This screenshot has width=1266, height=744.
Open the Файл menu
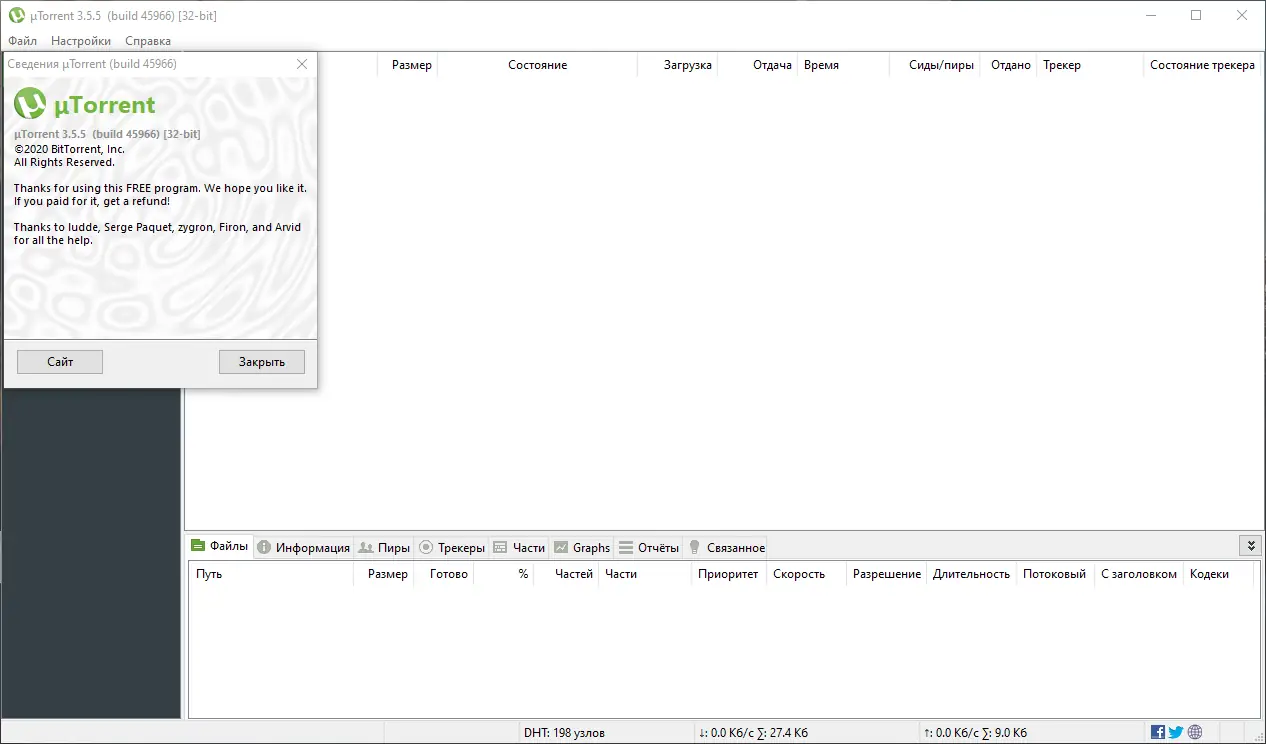click(x=22, y=41)
